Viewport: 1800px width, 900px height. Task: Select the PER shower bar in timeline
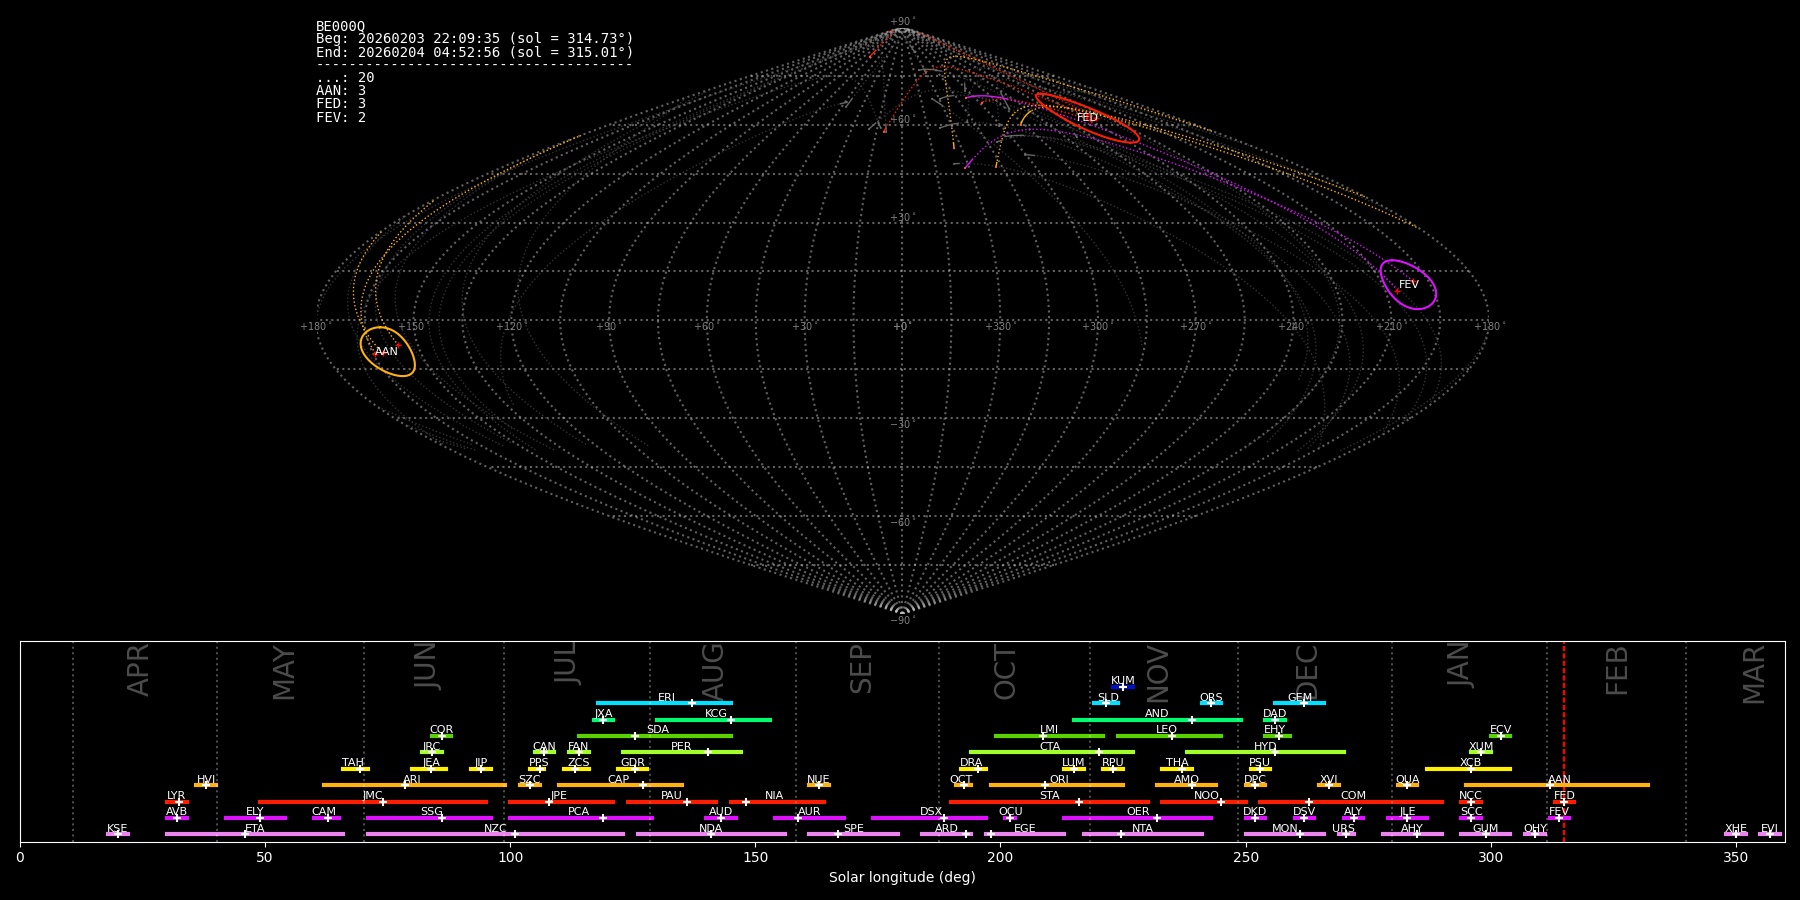[681, 752]
